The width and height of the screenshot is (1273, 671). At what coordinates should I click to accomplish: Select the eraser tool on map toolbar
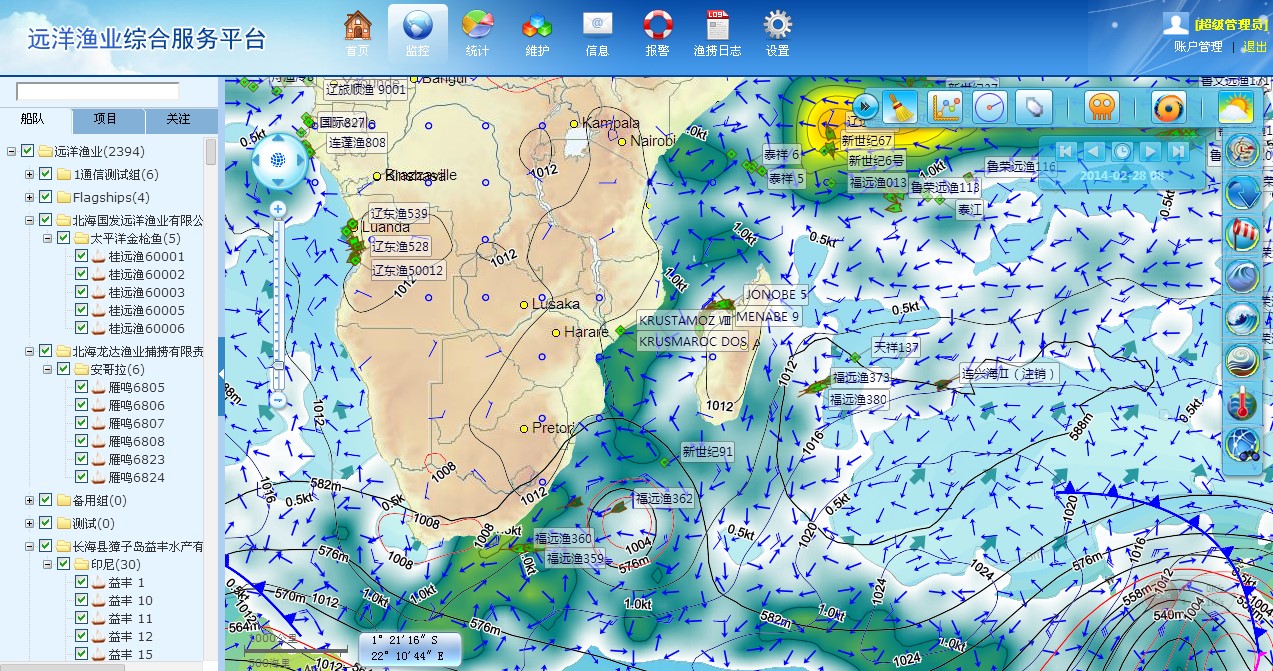(x=1035, y=107)
